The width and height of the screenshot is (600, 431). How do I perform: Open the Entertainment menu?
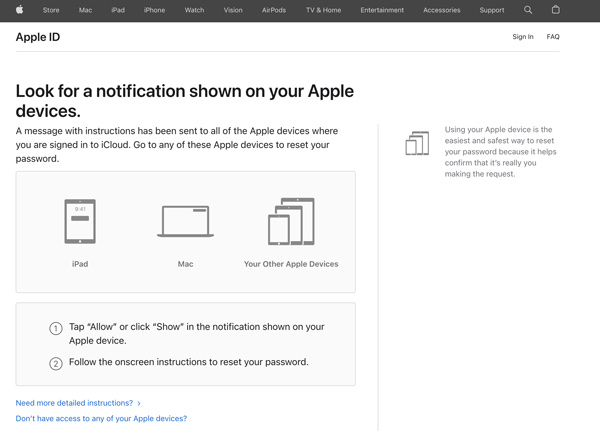click(382, 10)
